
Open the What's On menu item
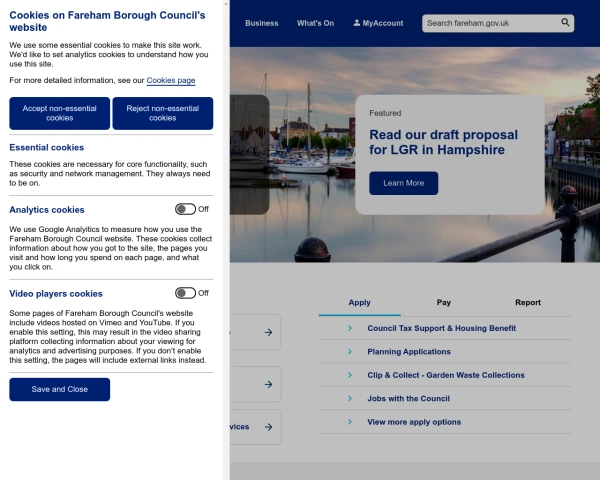coord(315,22)
